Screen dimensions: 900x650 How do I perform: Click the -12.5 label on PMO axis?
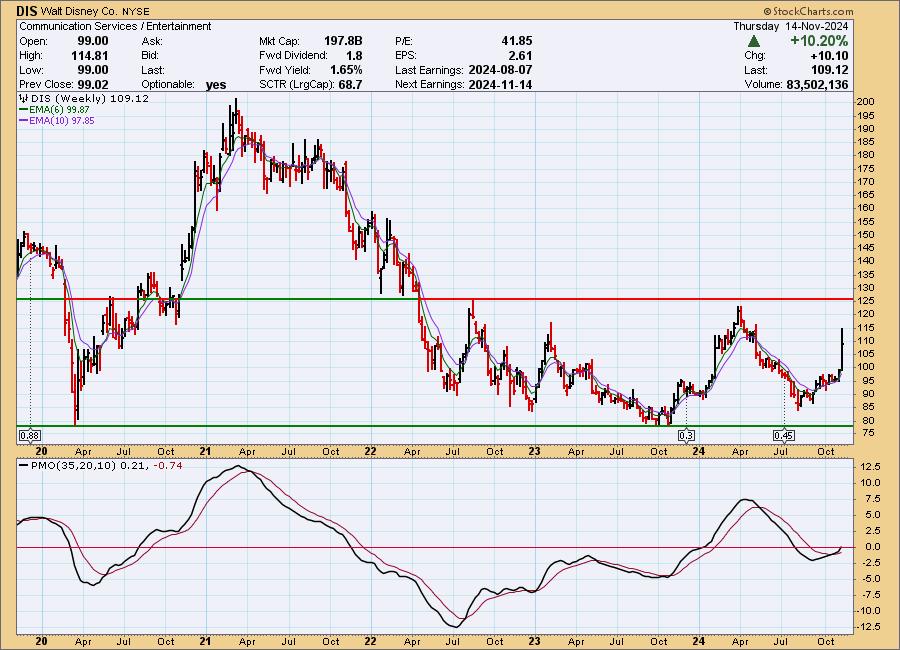(x=867, y=626)
